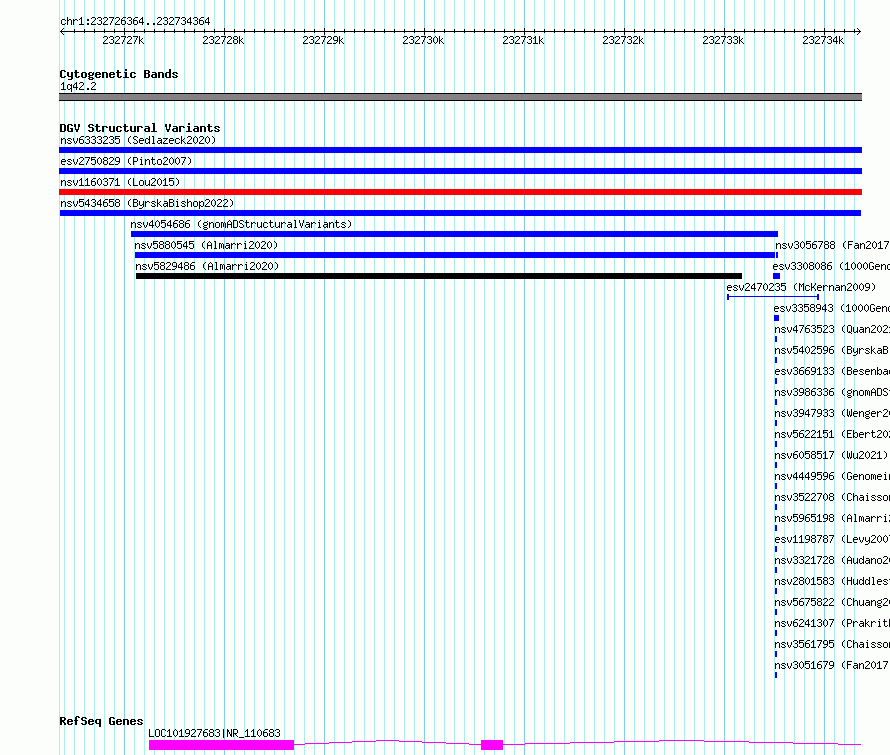Open nsv4763523 (Quan2021) label
Viewport: 890px width, 755px height.
(x=832, y=329)
